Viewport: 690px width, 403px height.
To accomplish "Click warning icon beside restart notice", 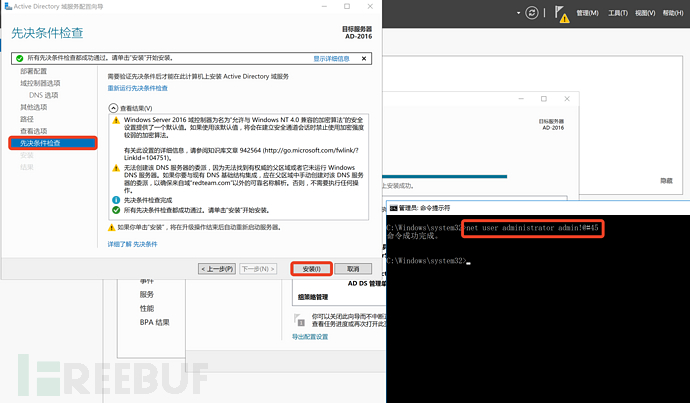I will tap(112, 227).
